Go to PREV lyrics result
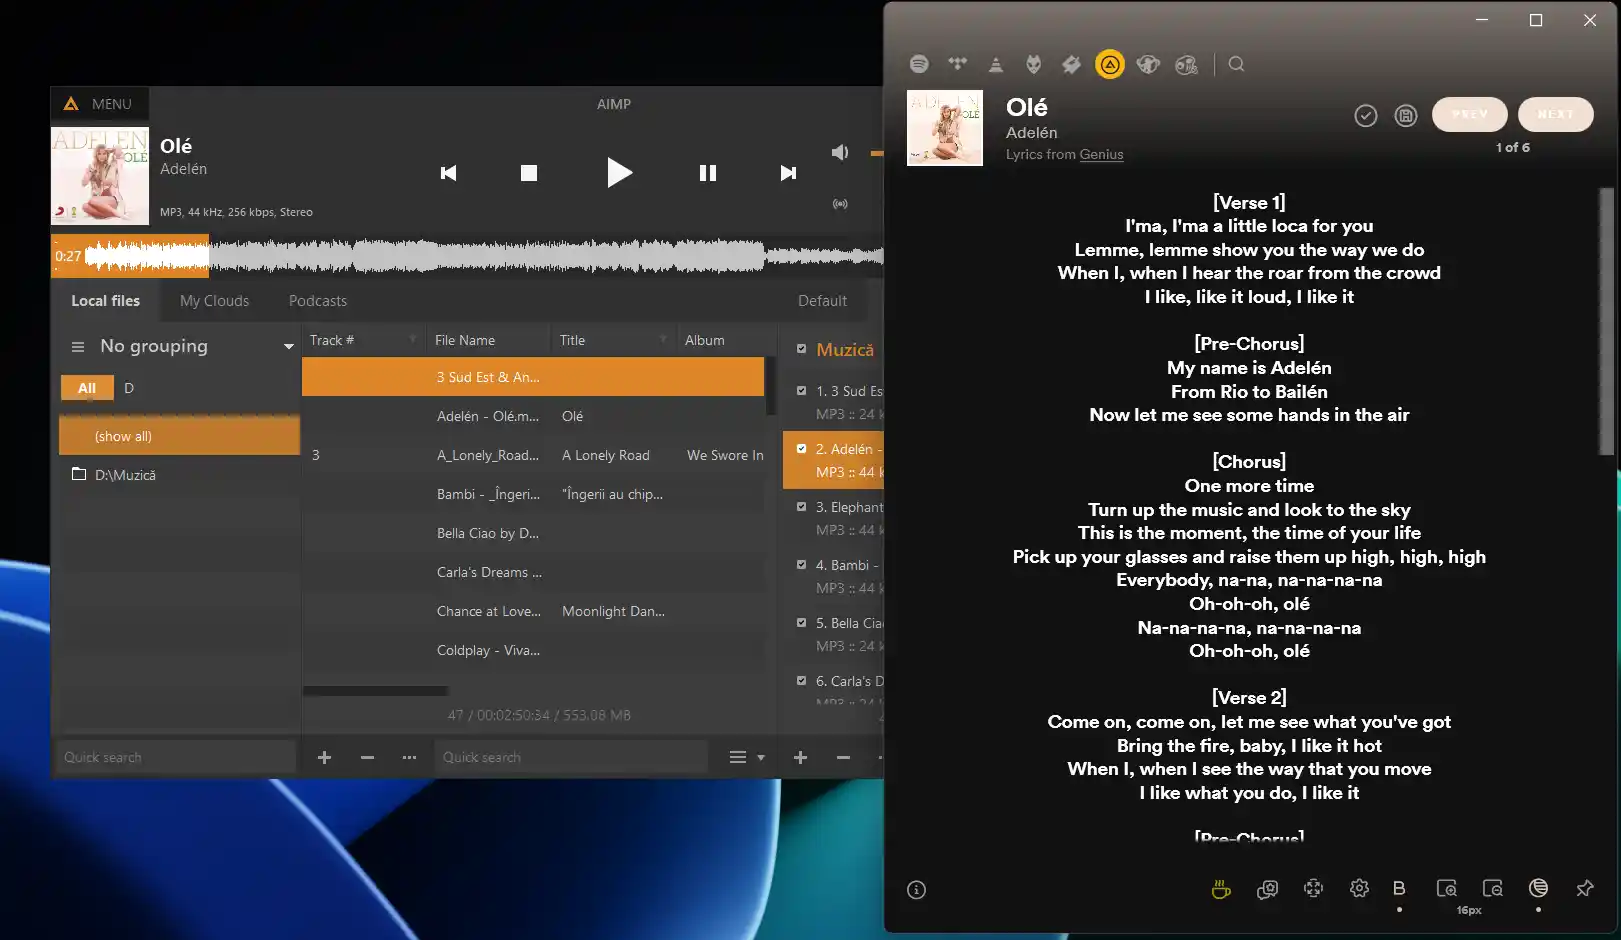Viewport: 1621px width, 940px height. [x=1469, y=114]
